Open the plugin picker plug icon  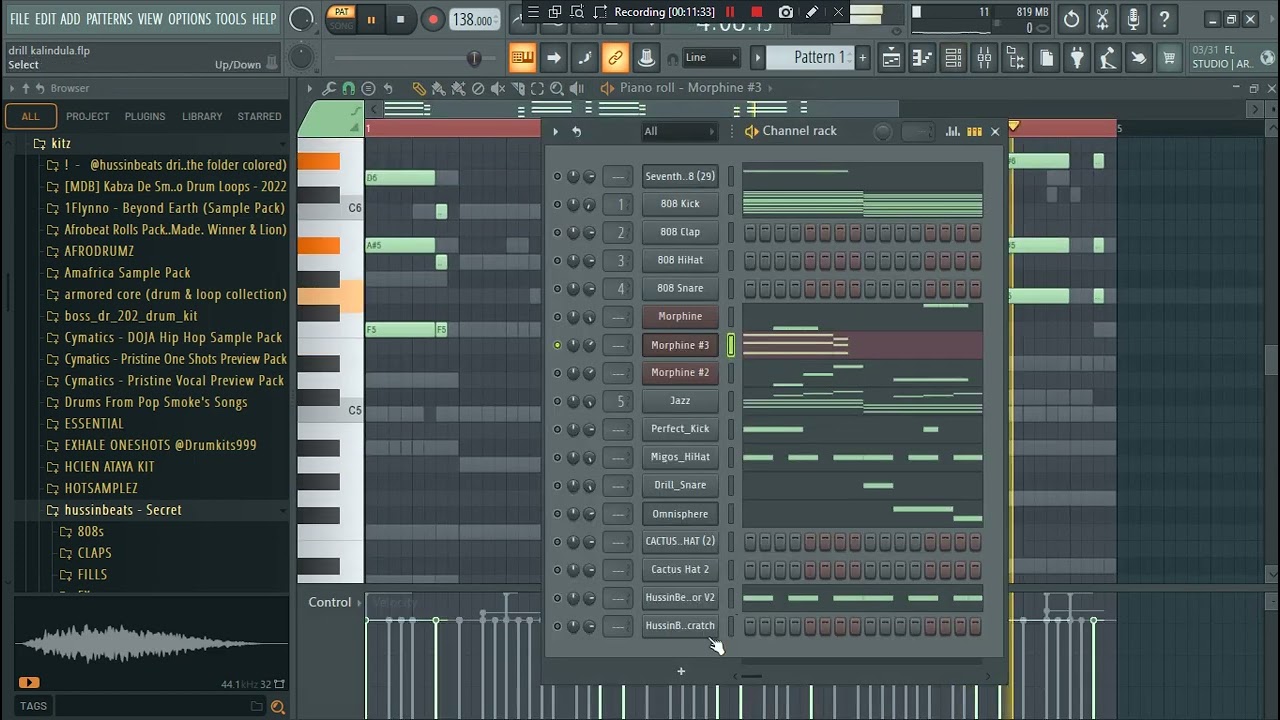click(1077, 58)
